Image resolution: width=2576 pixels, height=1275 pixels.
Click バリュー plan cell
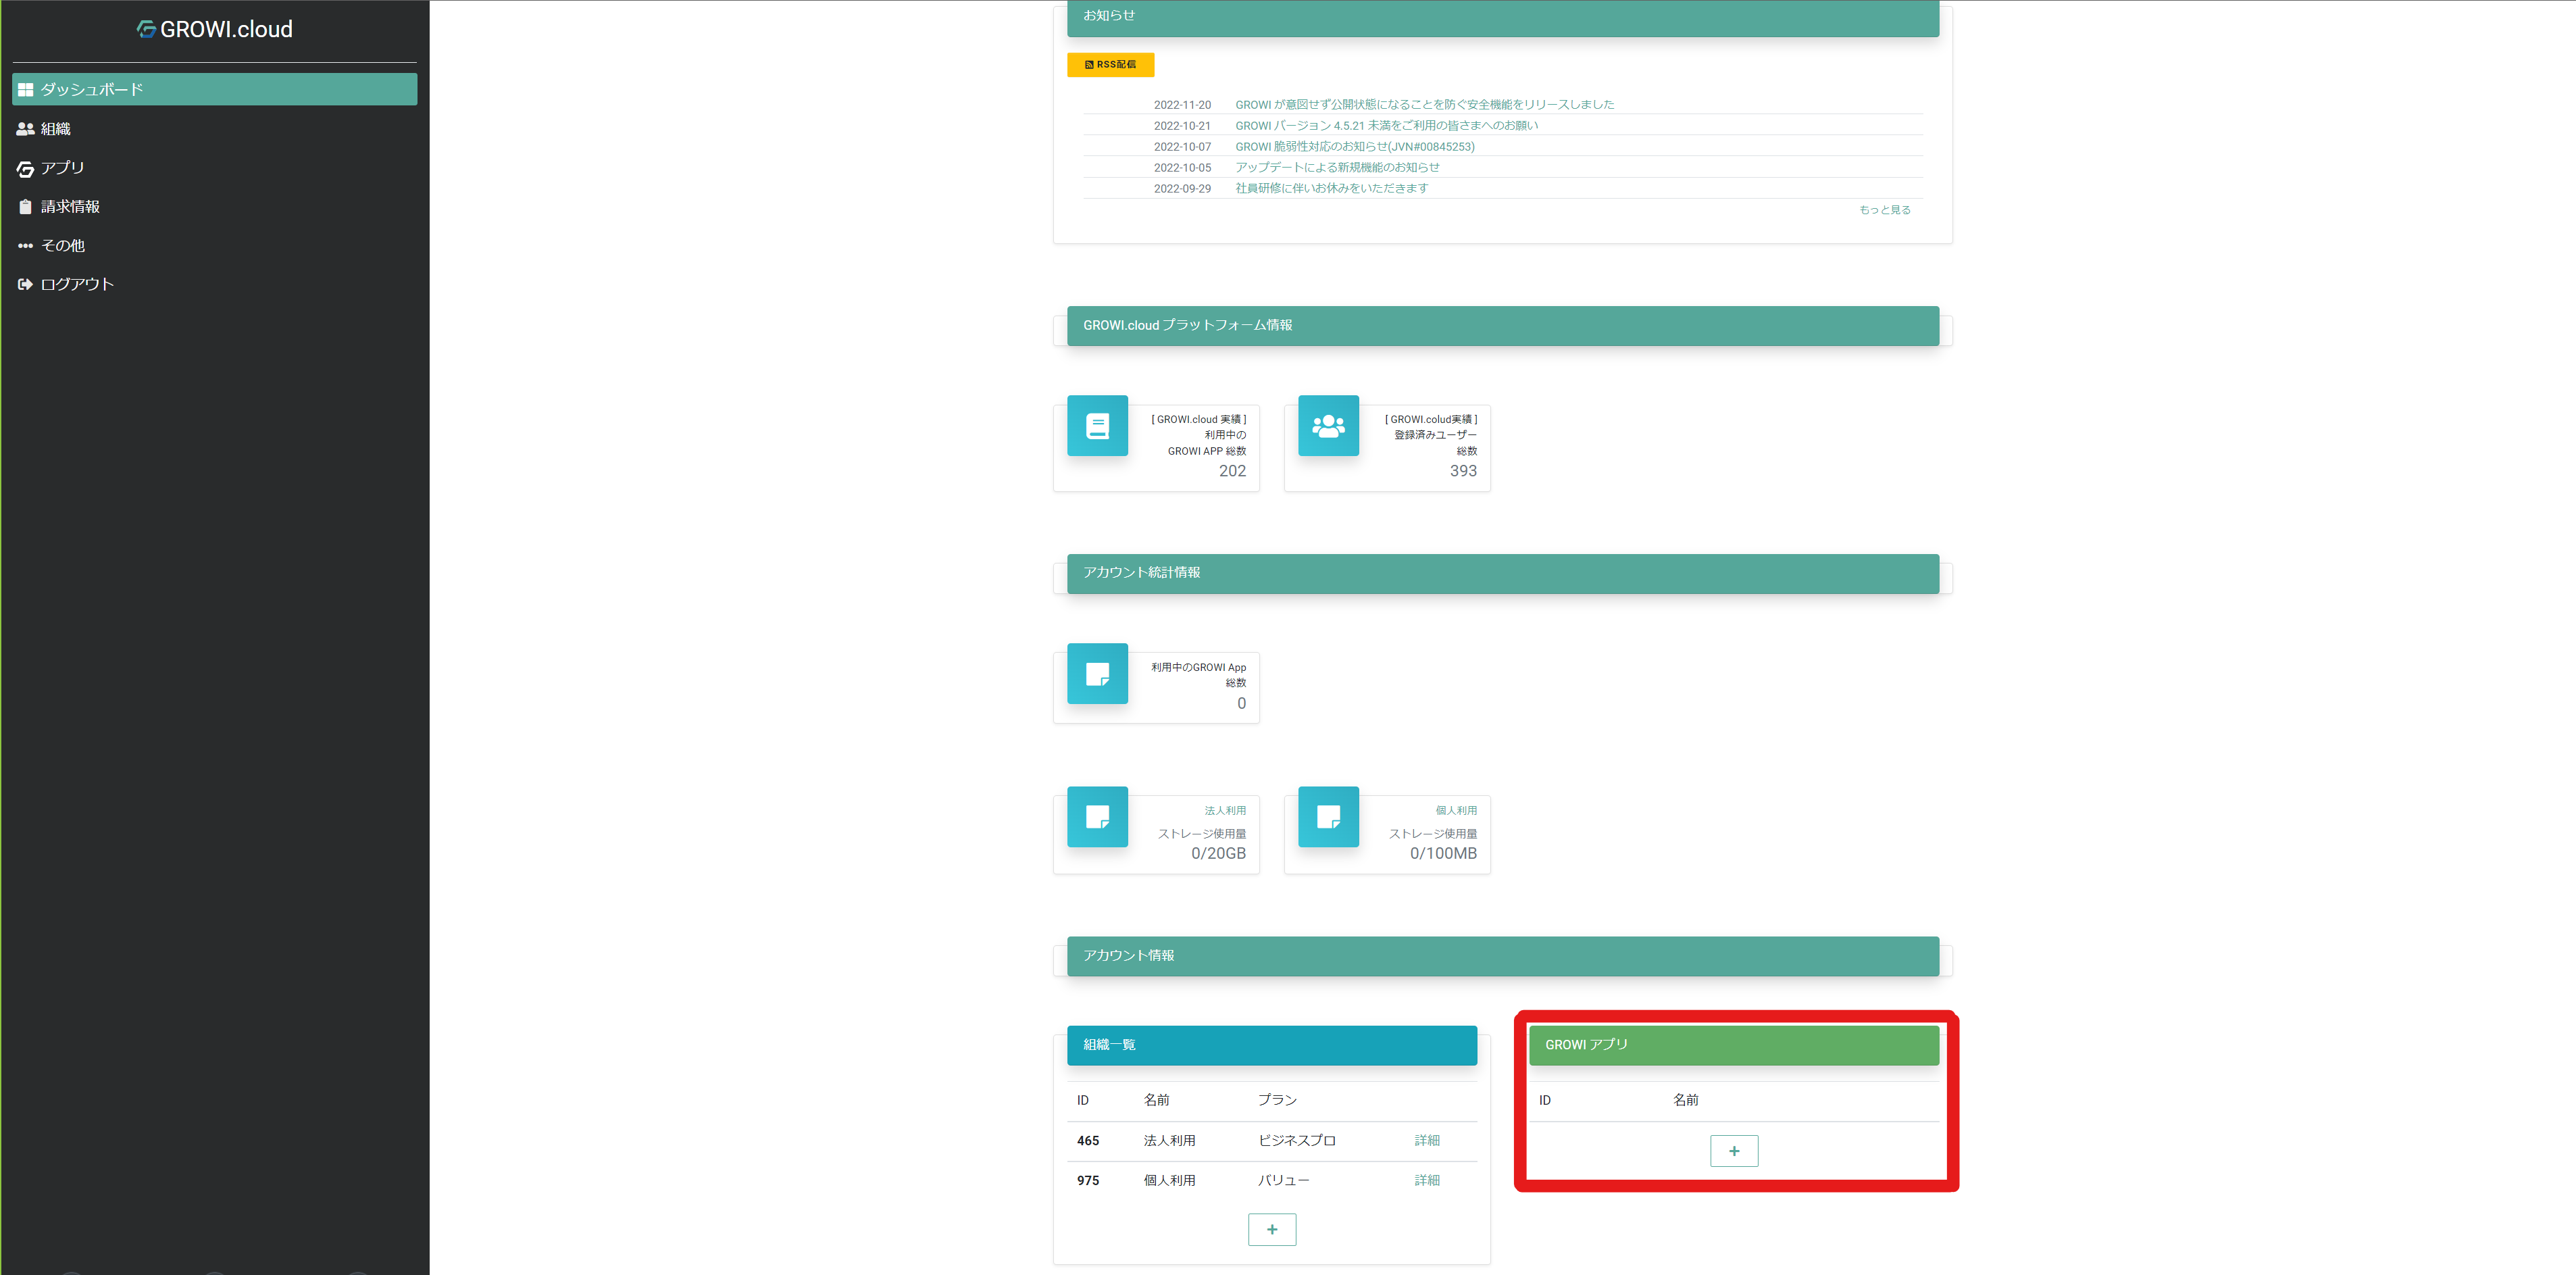click(x=1283, y=1181)
